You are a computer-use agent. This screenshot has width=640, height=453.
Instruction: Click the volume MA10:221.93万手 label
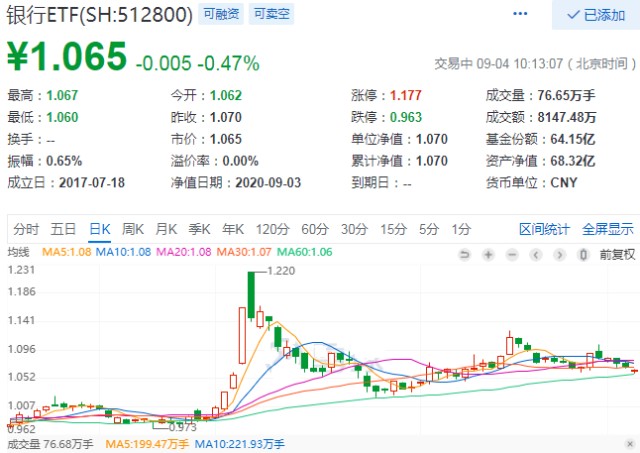pos(240,444)
